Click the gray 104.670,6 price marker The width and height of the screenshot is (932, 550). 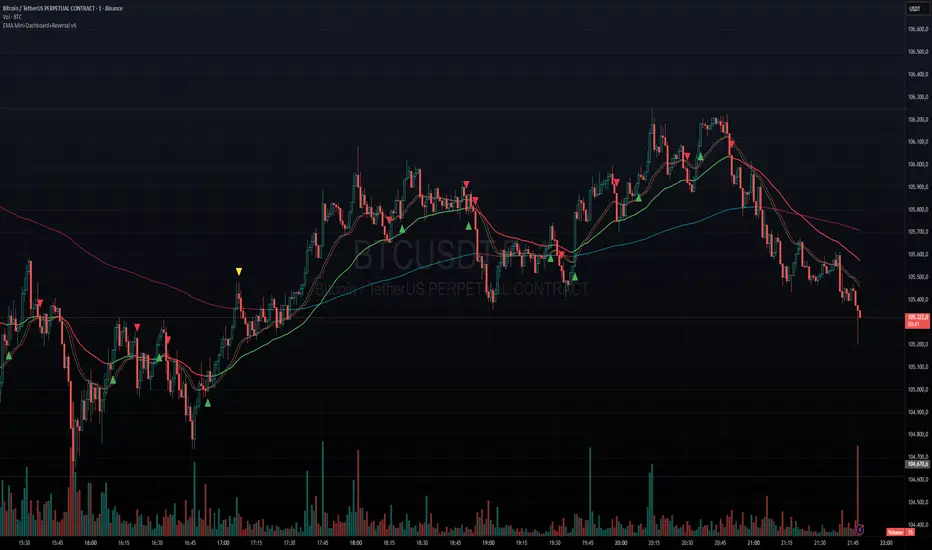coord(917,464)
